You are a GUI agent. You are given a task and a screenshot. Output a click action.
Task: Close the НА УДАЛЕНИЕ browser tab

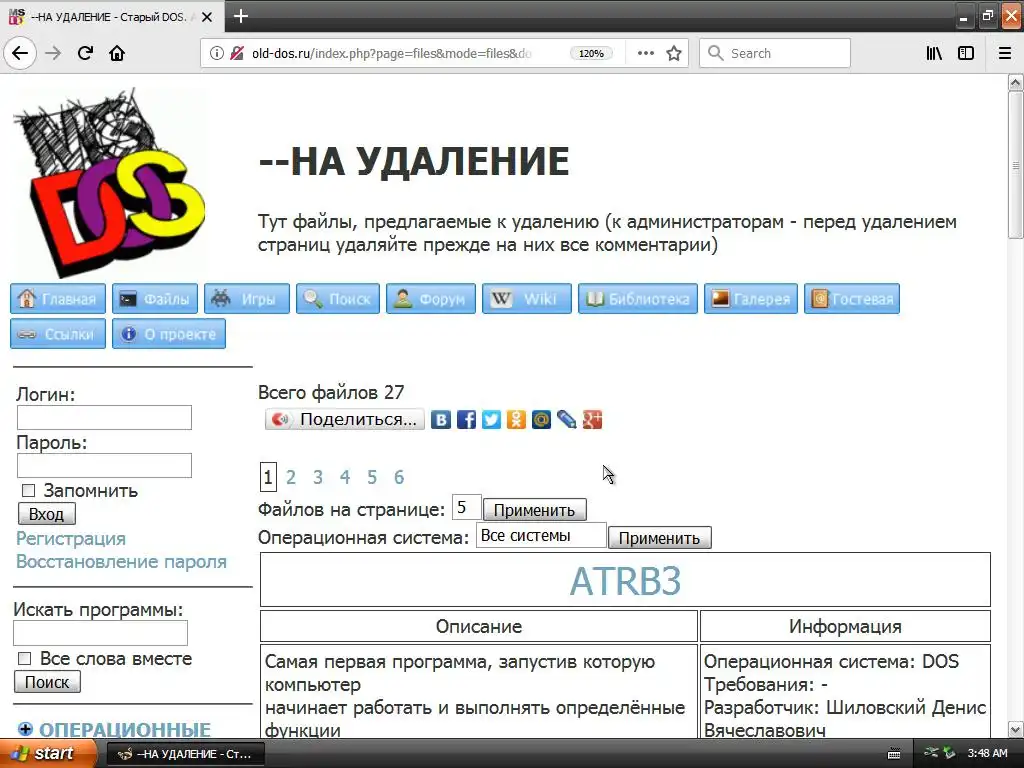click(207, 17)
